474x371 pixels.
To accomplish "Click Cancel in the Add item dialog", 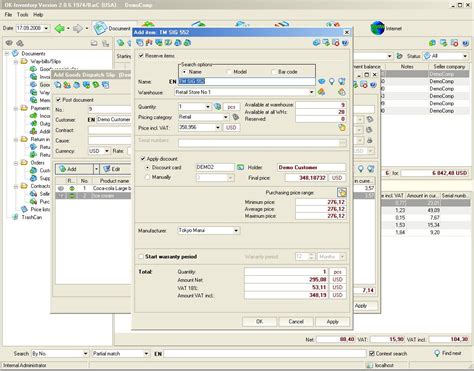I will (x=296, y=321).
